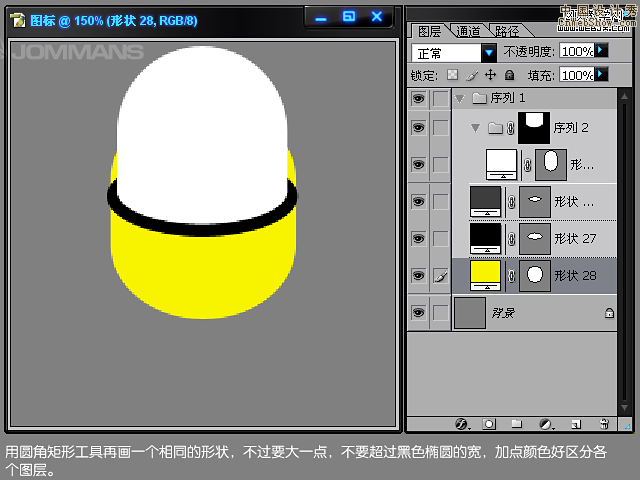Screen dimensions: 640x480
Task: Click the dark gray fill swatch thumbnail
Action: [485, 202]
